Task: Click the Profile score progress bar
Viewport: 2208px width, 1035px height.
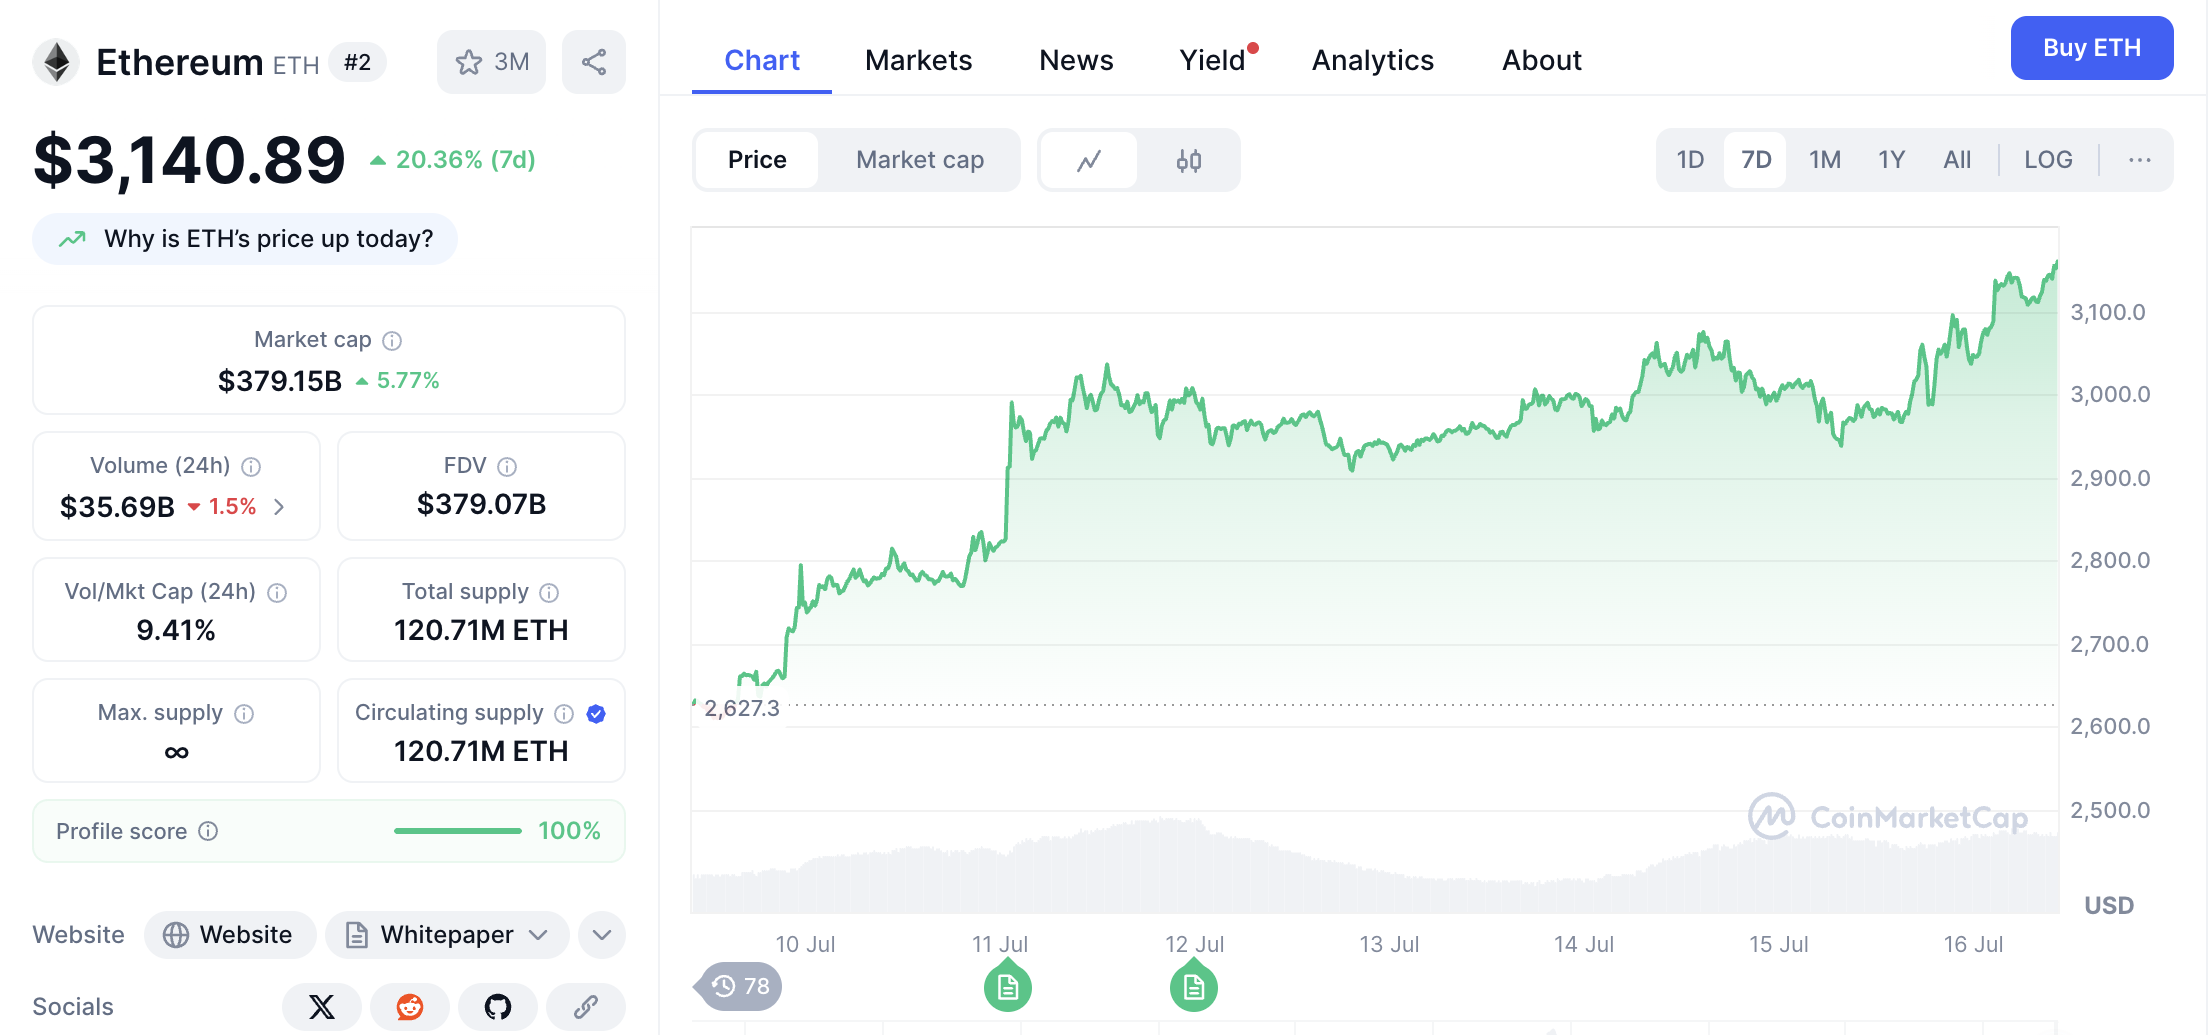Action: (x=458, y=831)
